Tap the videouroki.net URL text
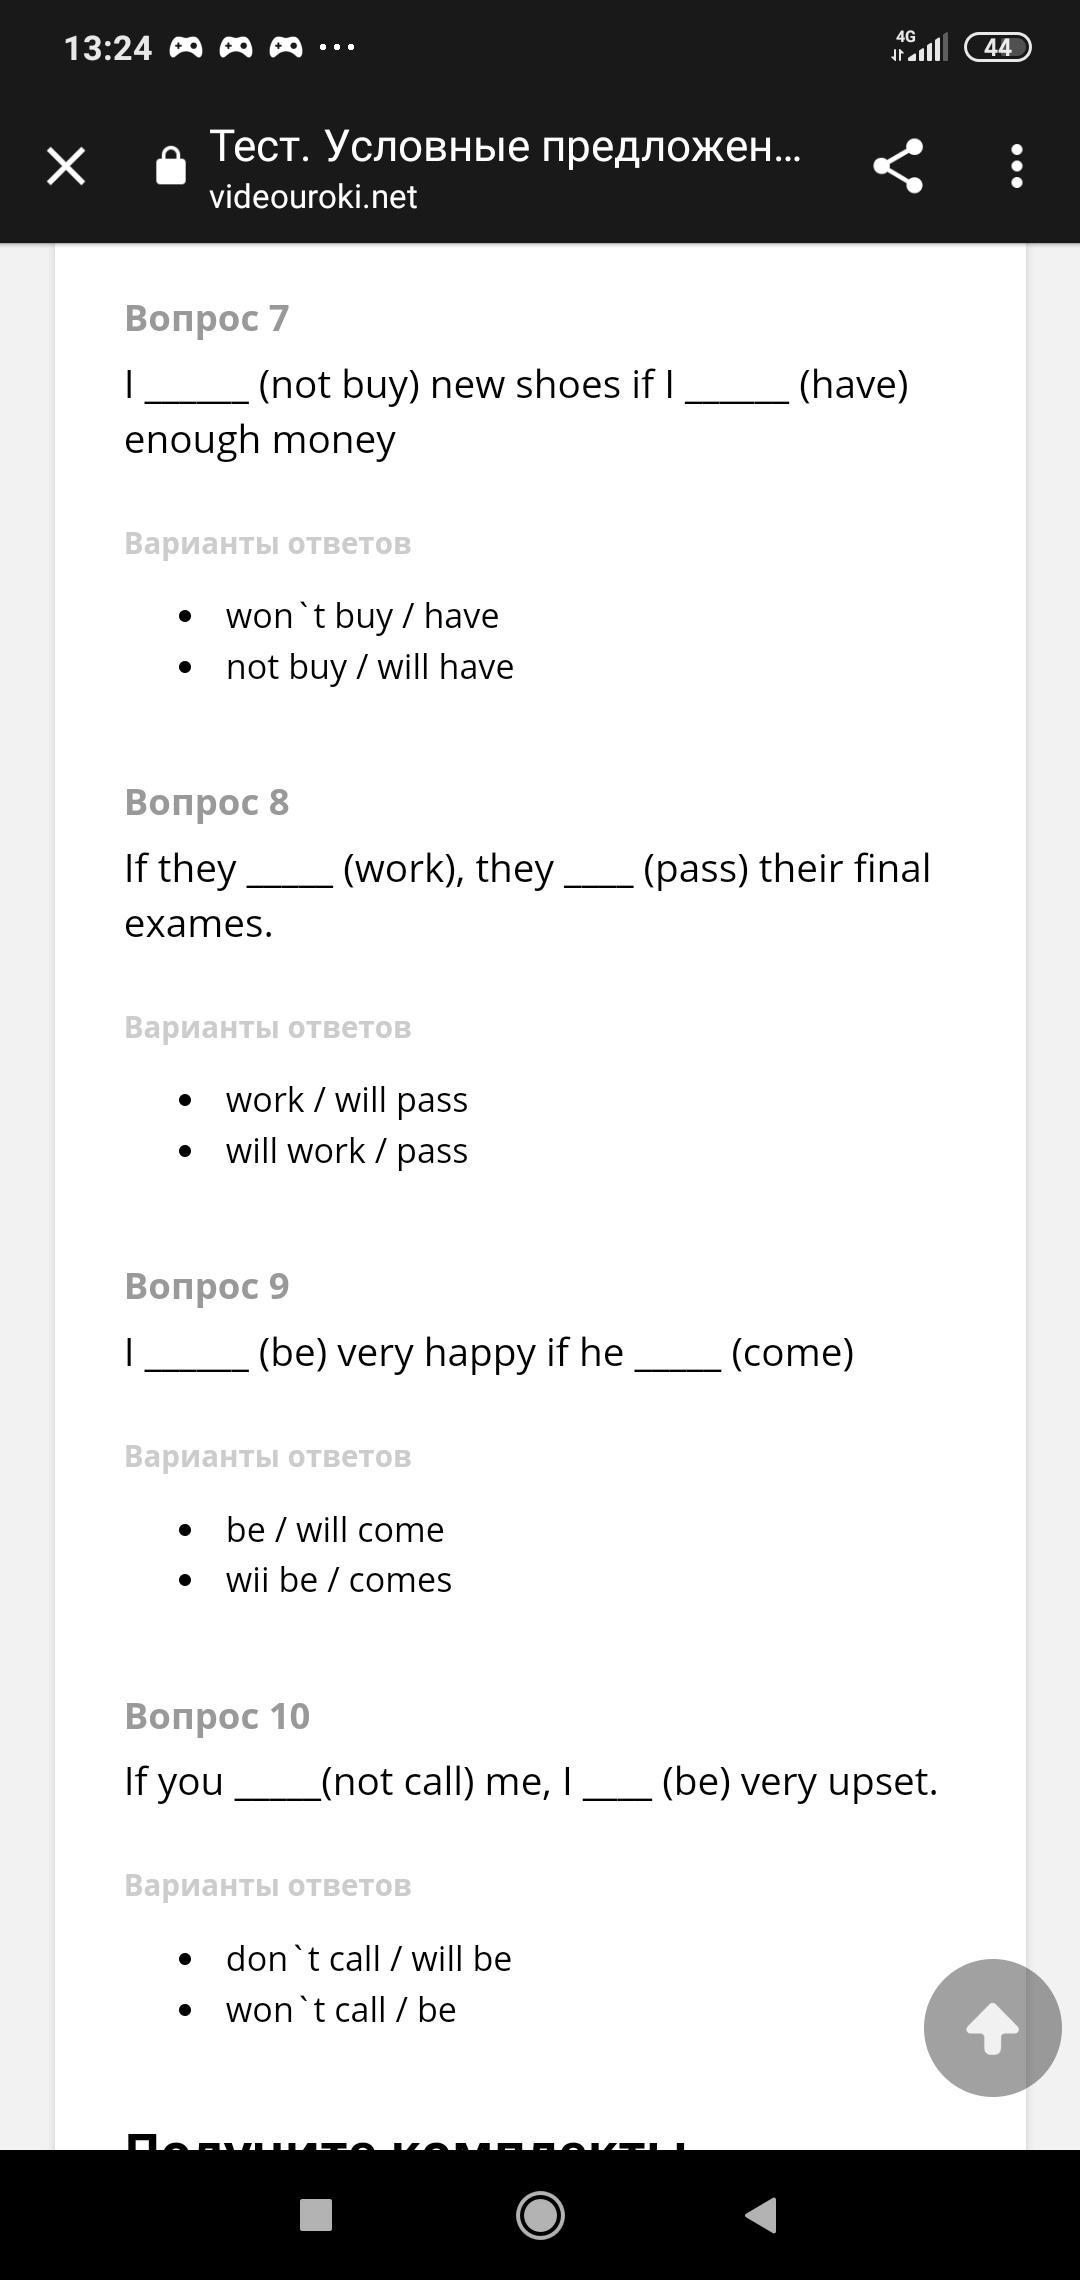The width and height of the screenshot is (1080, 2280). coord(313,197)
